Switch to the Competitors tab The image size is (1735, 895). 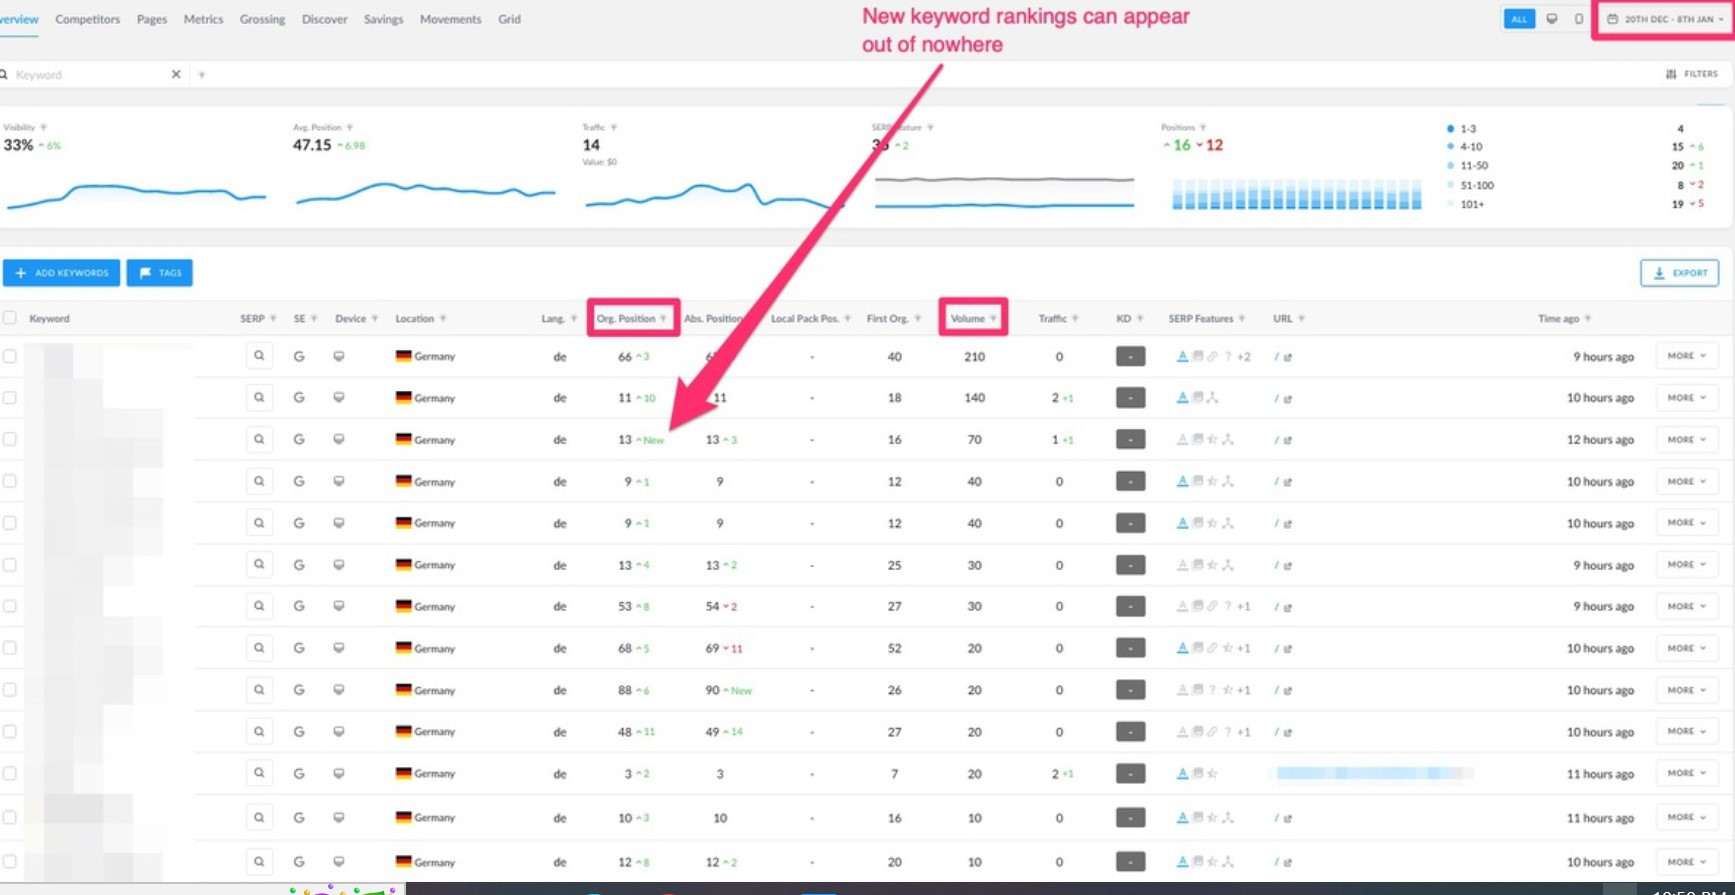(x=87, y=19)
